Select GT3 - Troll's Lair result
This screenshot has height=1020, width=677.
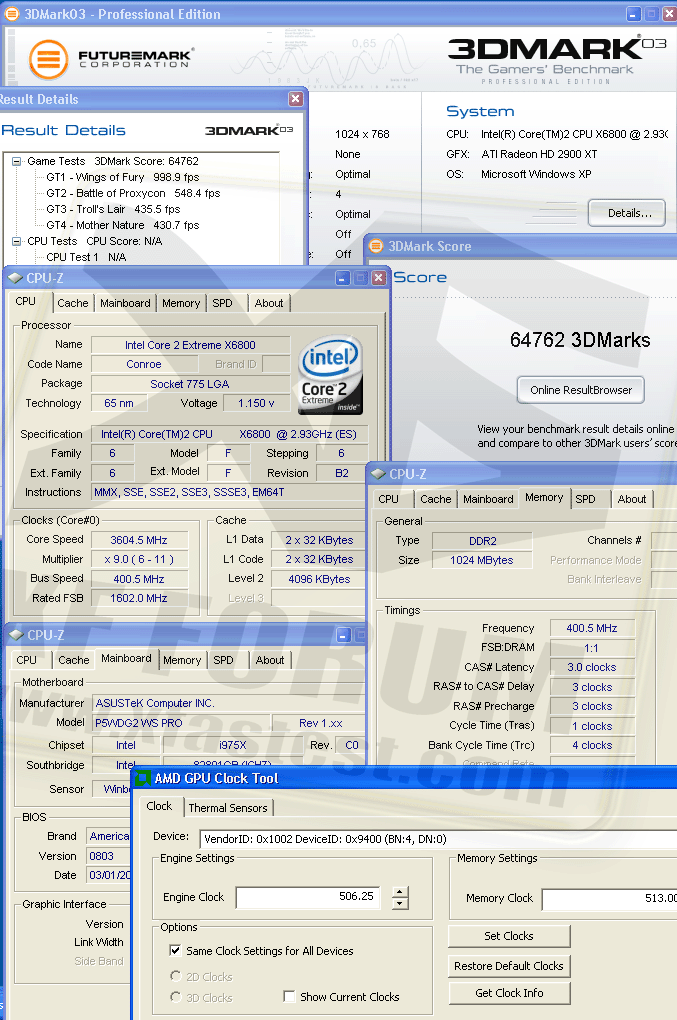tap(113, 209)
